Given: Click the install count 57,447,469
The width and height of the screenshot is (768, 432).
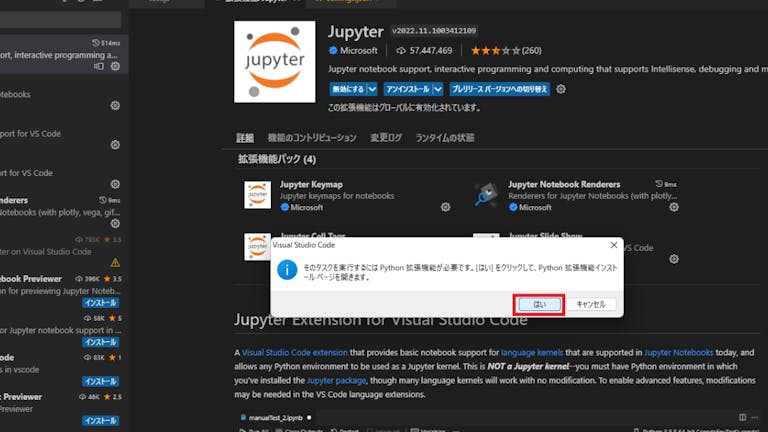Looking at the screenshot, I should coord(424,50).
